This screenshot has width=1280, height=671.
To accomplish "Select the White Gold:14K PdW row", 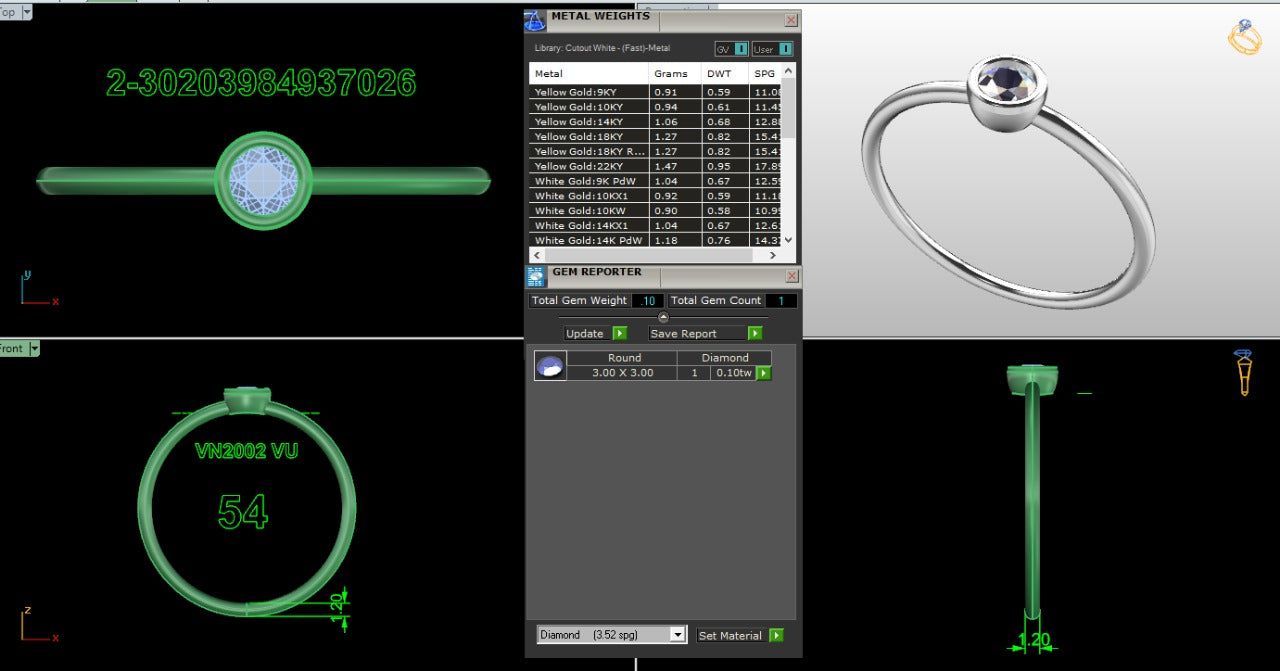I will [655, 240].
